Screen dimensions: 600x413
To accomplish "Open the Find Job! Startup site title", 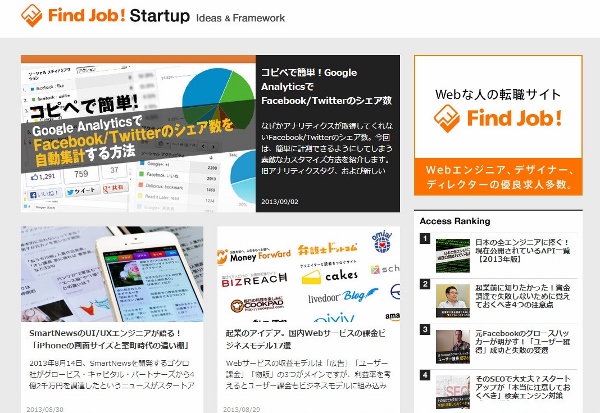I will pyautogui.click(x=119, y=16).
